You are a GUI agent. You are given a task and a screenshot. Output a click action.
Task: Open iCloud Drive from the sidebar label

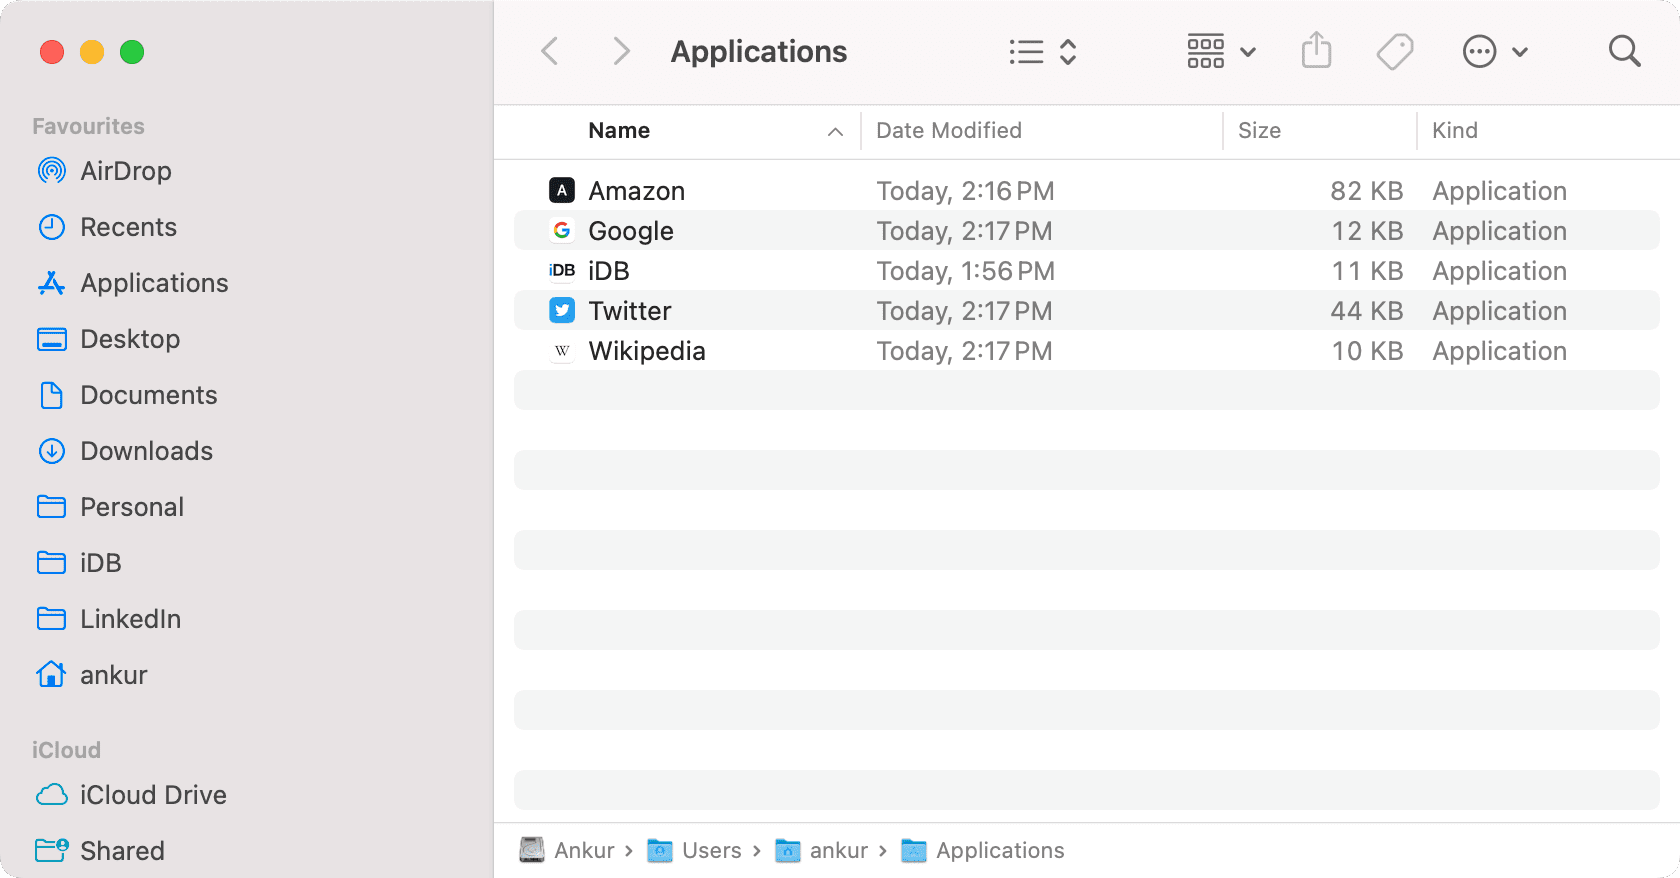(153, 795)
